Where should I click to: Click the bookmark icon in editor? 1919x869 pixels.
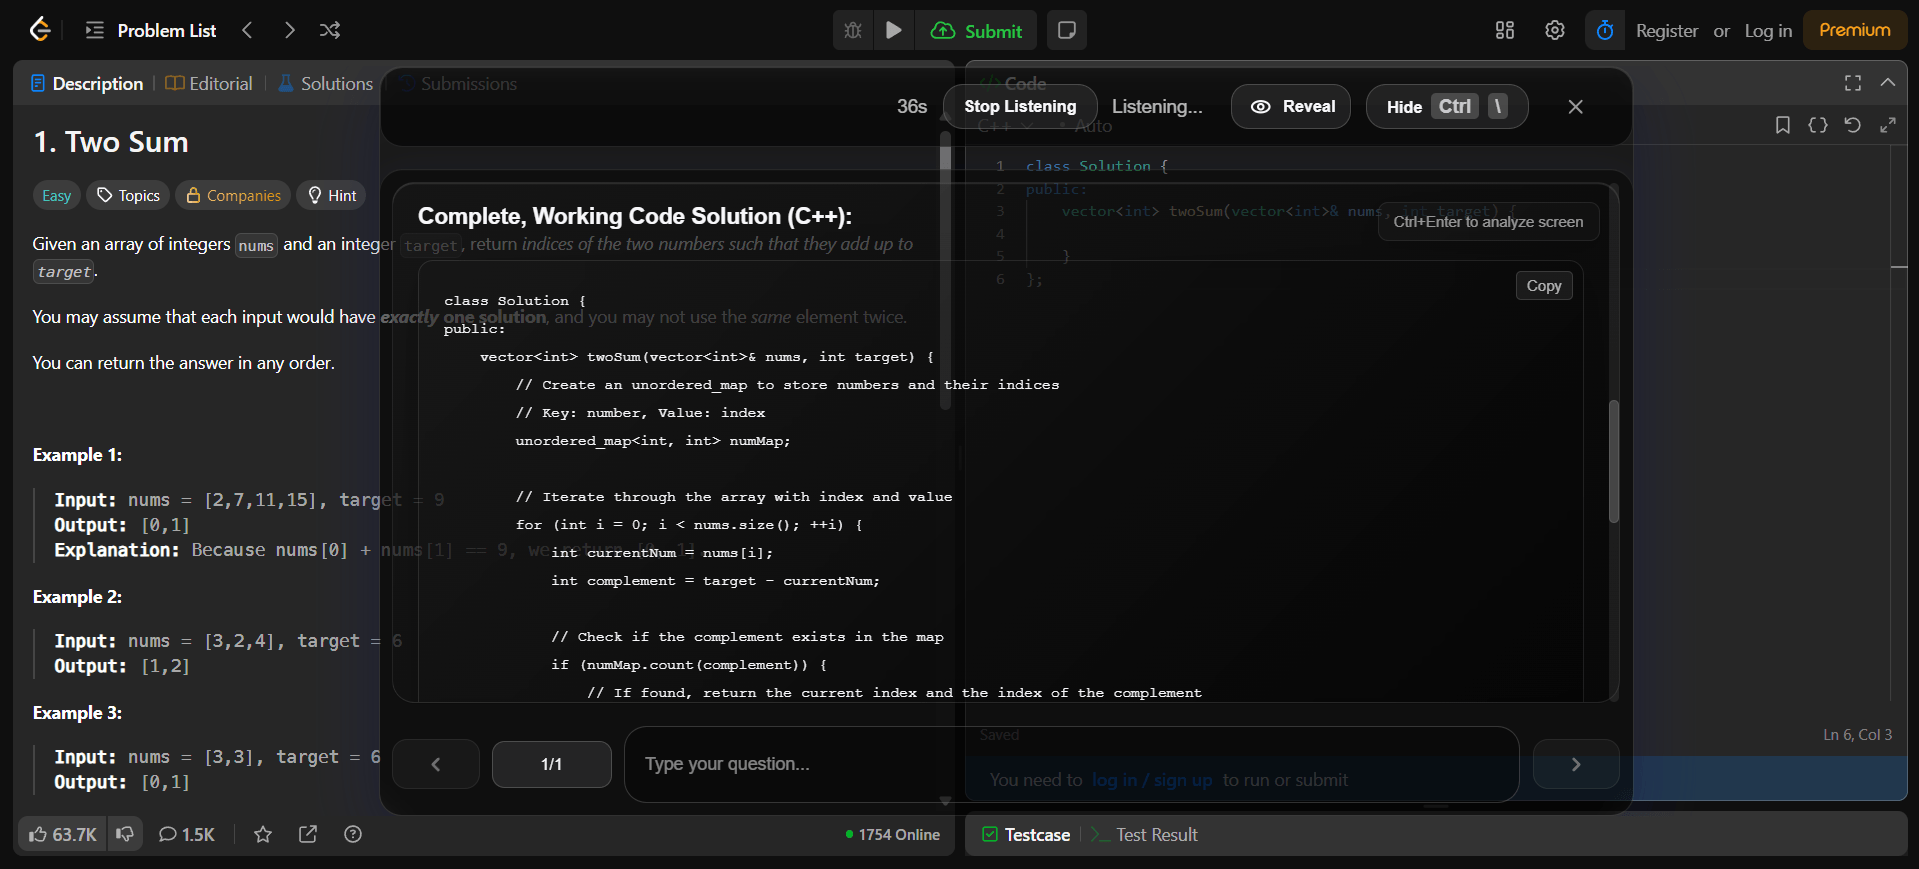[x=1783, y=125]
